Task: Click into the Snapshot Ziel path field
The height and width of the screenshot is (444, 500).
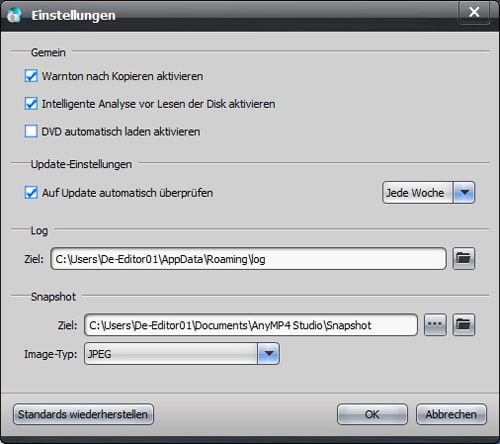Action: pos(251,325)
